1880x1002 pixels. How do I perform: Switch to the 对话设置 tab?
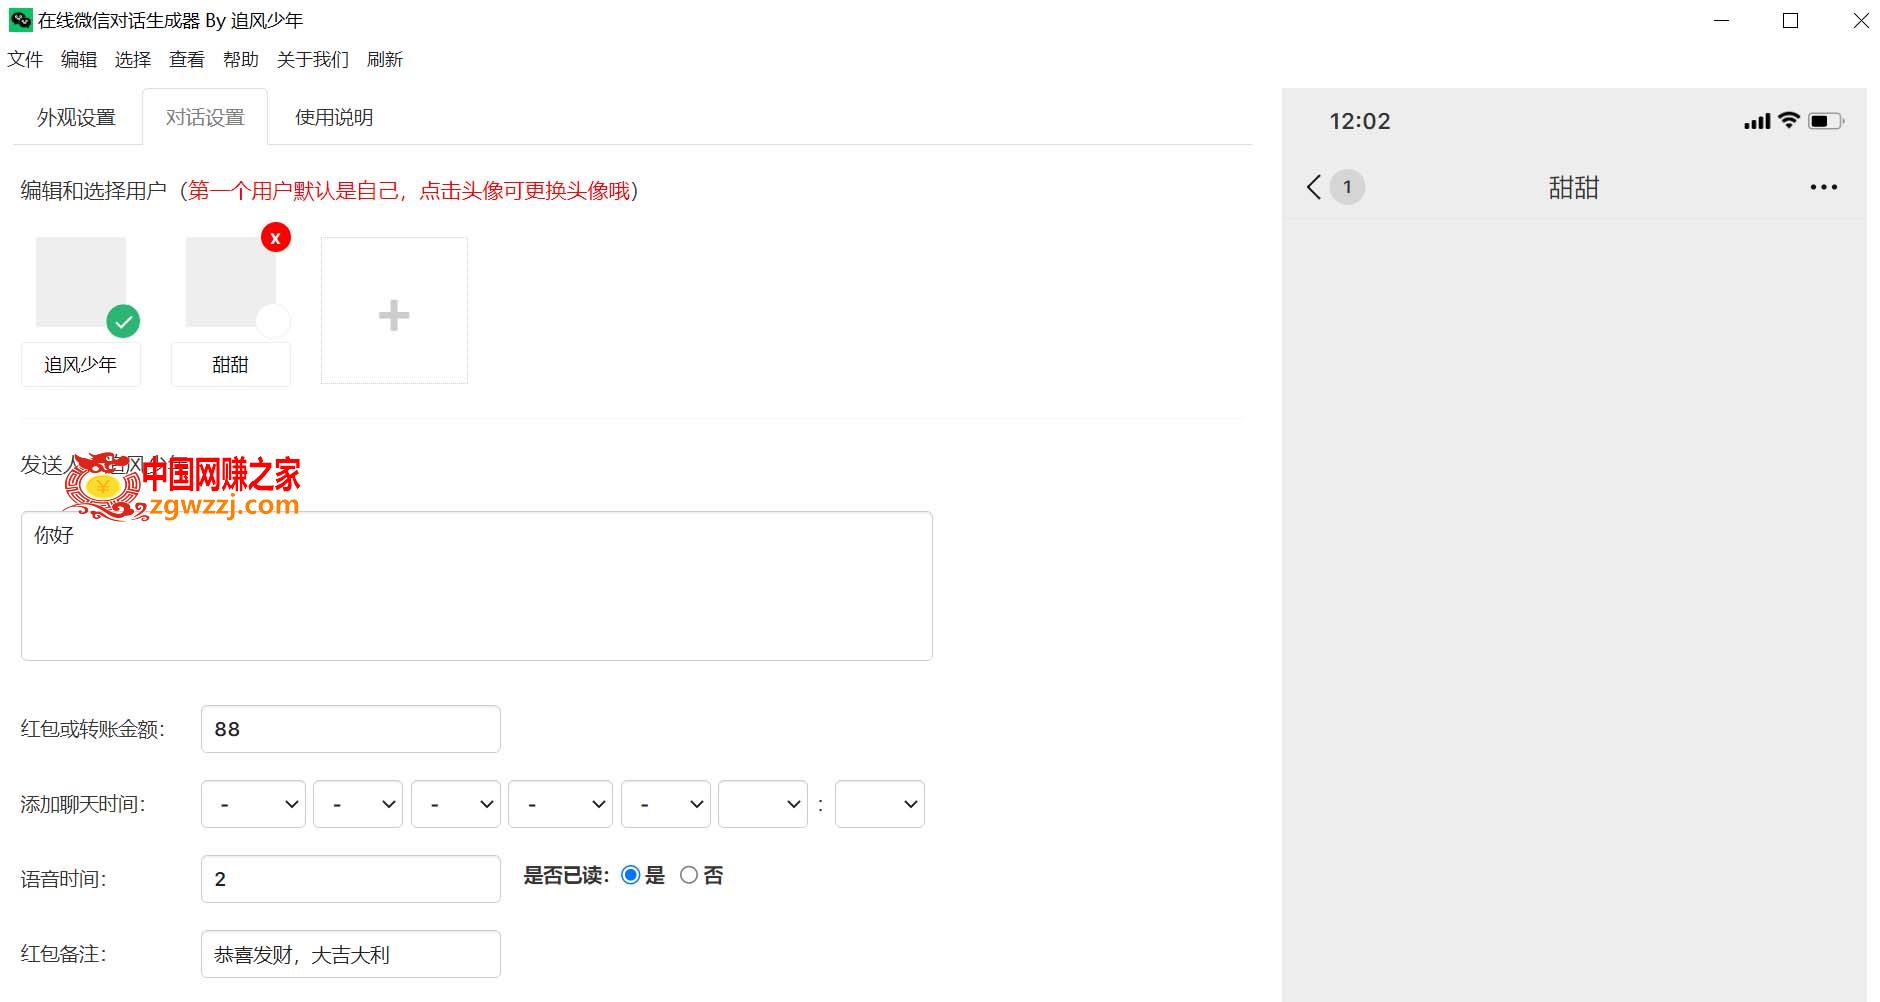coord(205,117)
